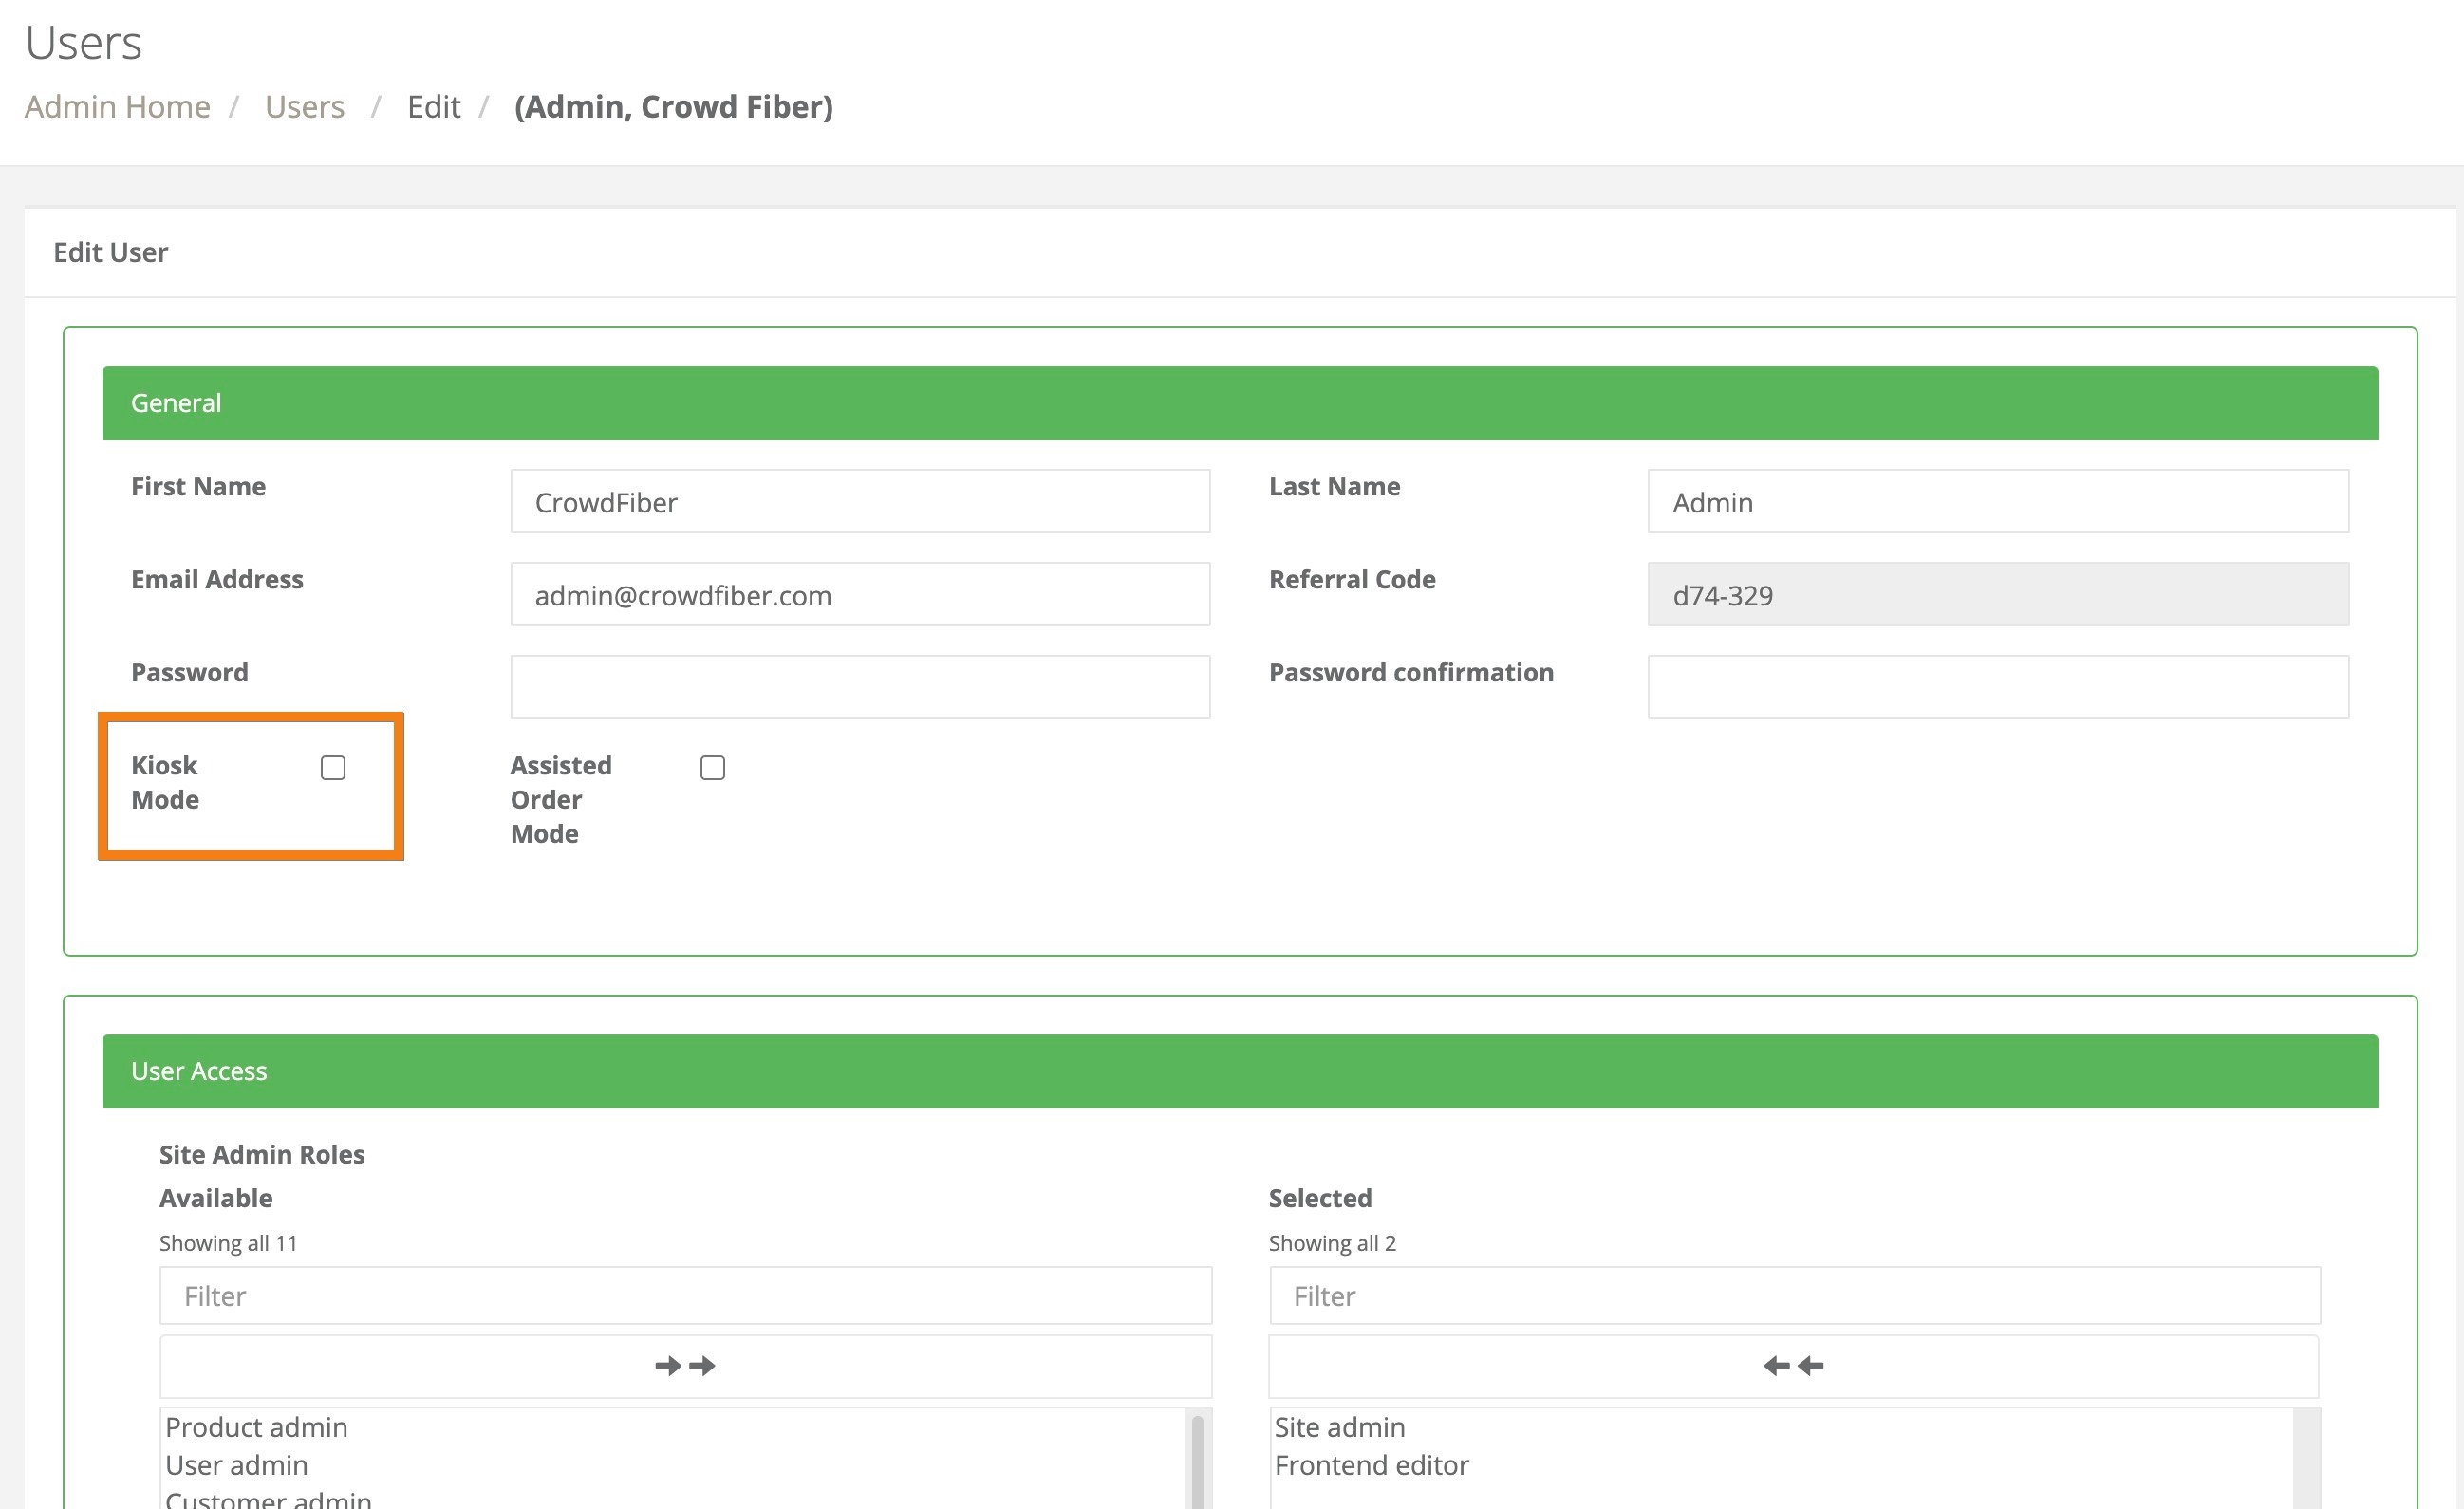
Task: Focus the Password field
Action: tap(860, 686)
